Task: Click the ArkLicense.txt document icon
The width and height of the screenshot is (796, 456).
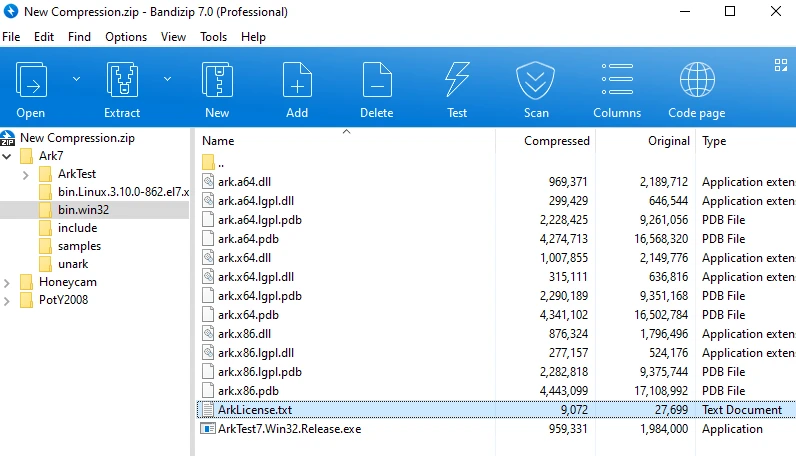Action: pyautogui.click(x=208, y=409)
